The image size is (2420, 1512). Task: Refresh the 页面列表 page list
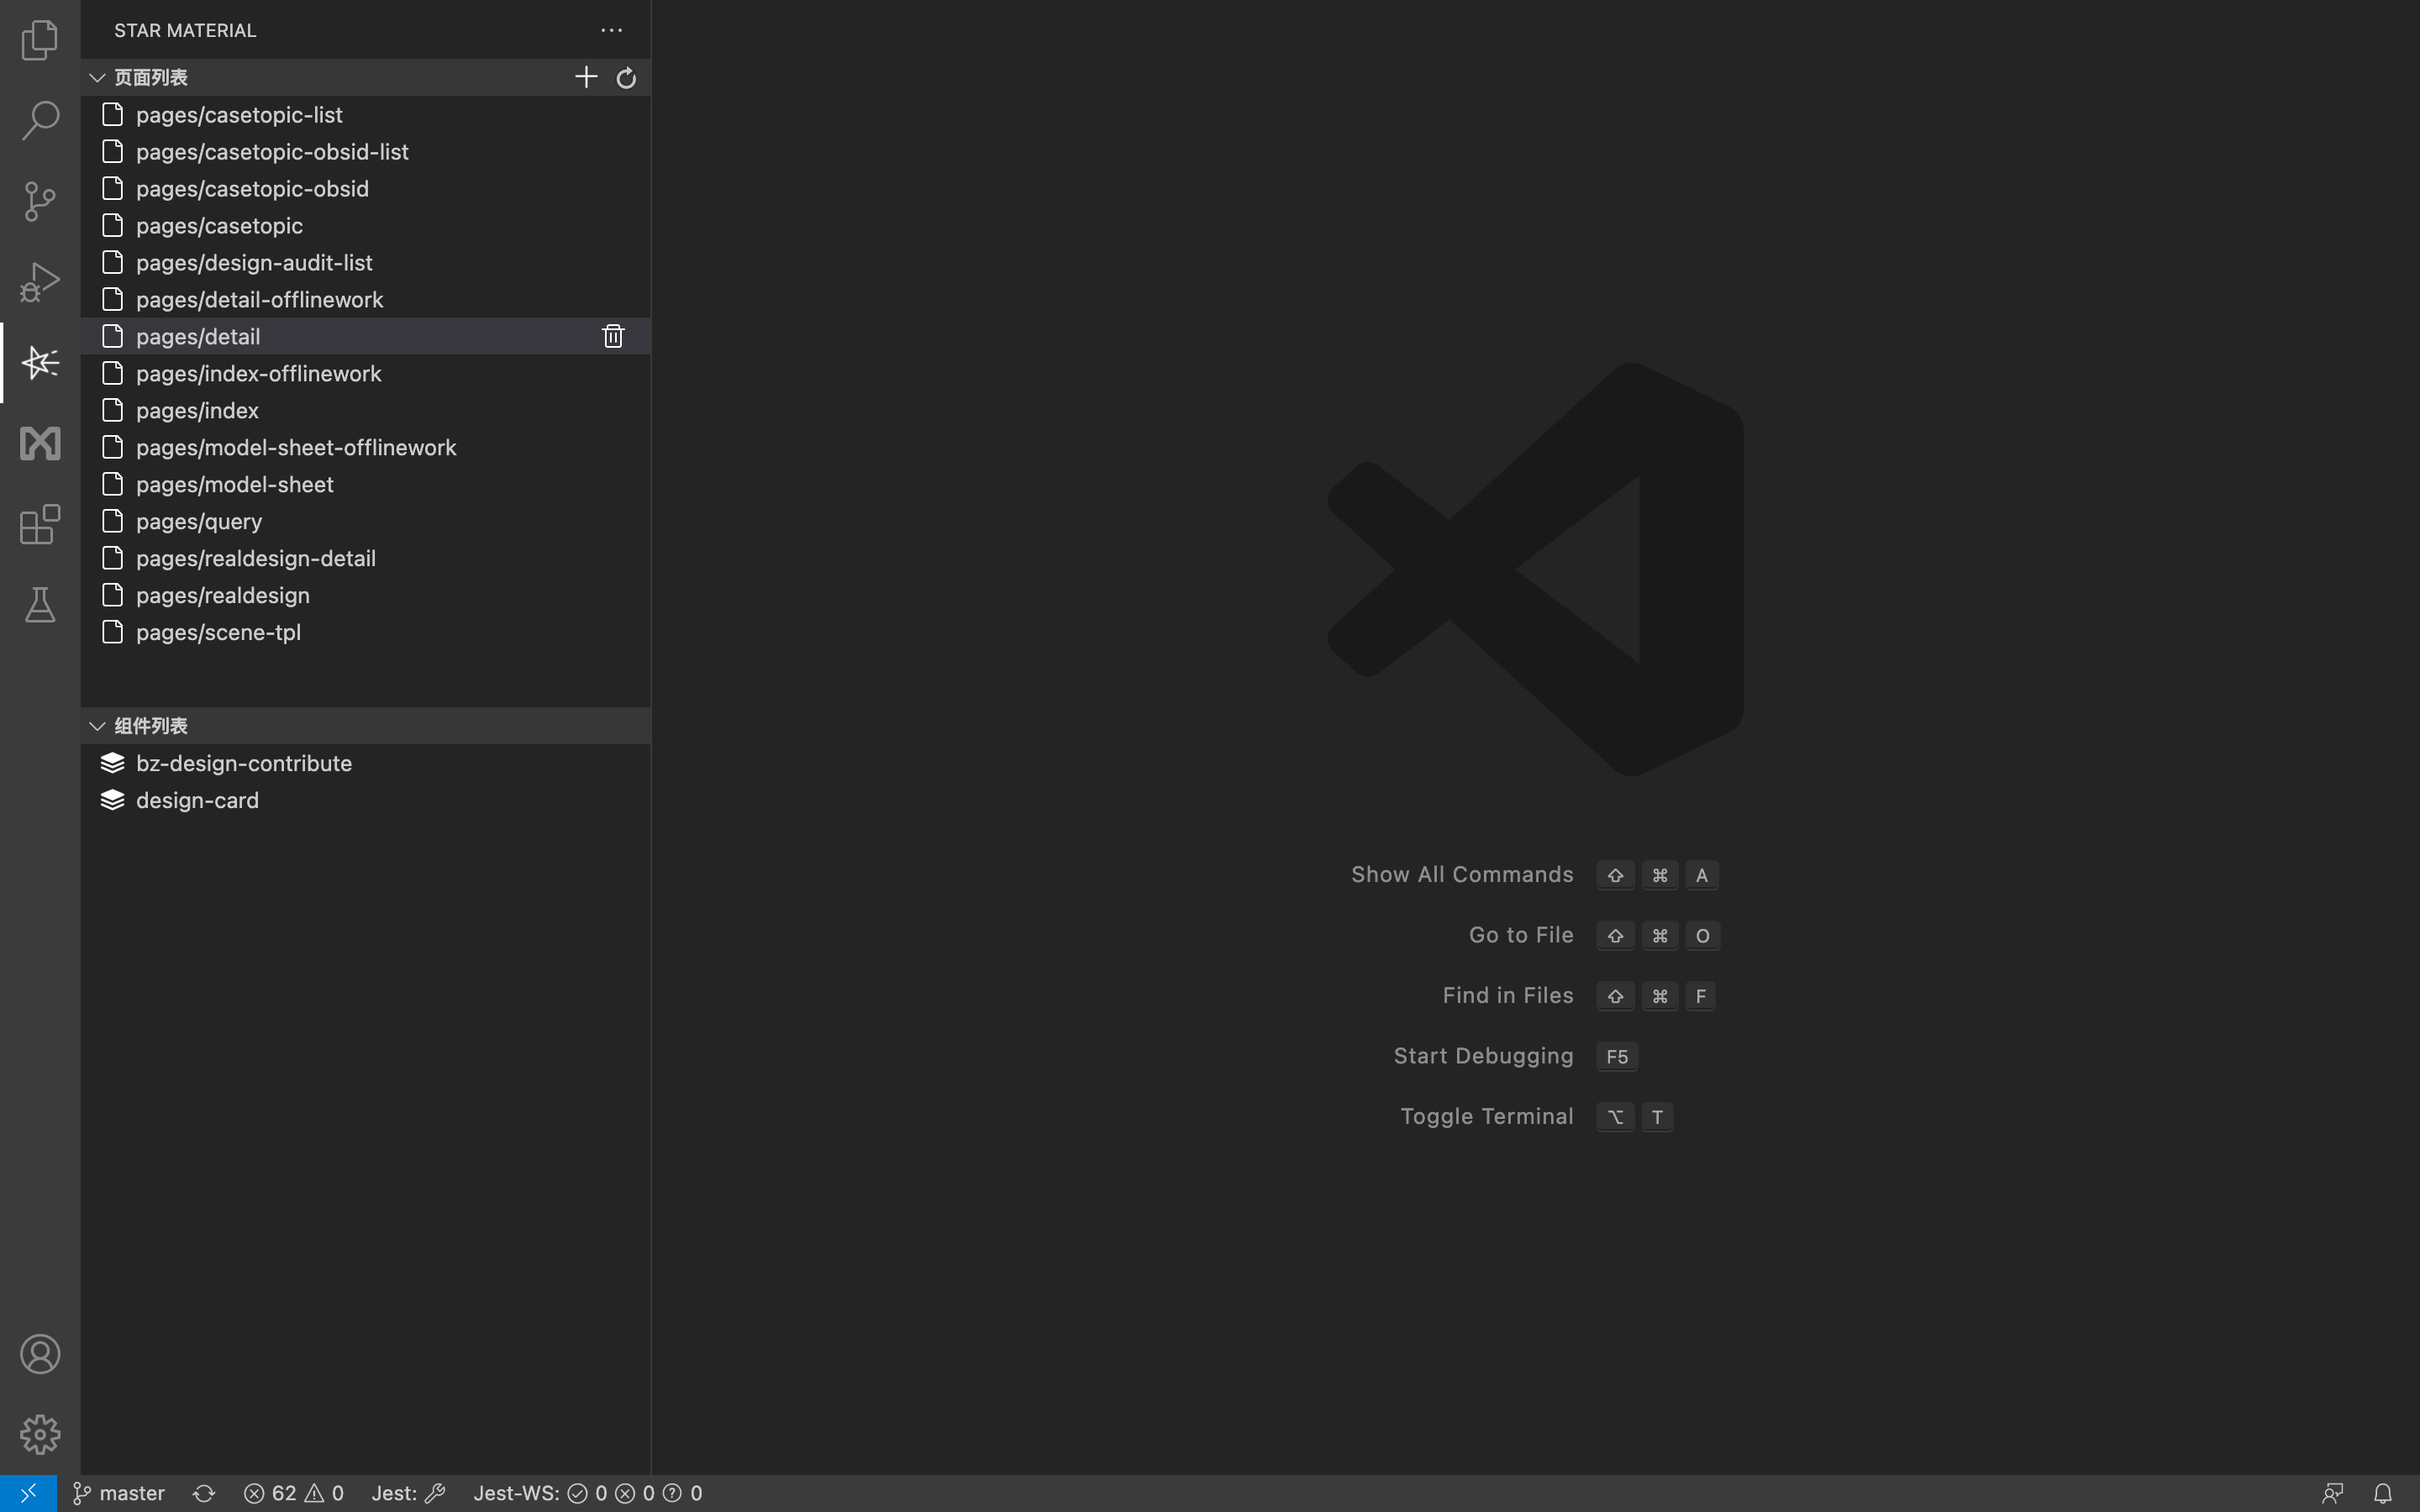[626, 77]
